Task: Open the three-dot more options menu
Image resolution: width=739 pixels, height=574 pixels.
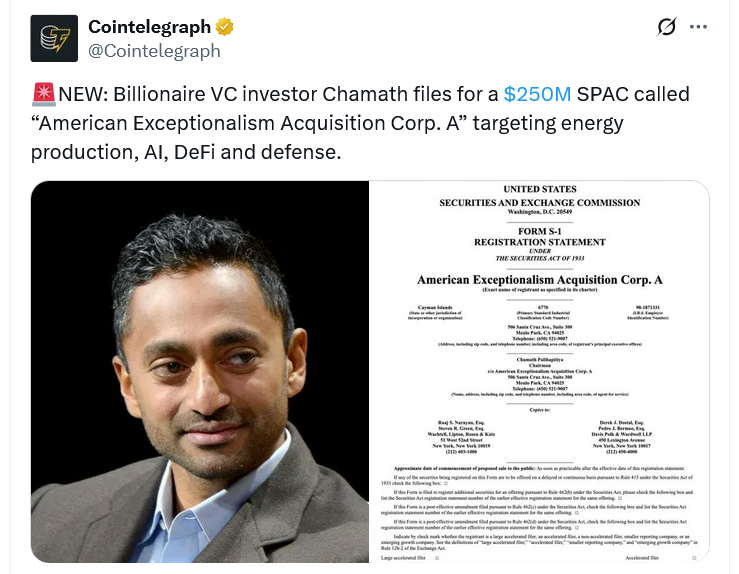Action: click(699, 27)
